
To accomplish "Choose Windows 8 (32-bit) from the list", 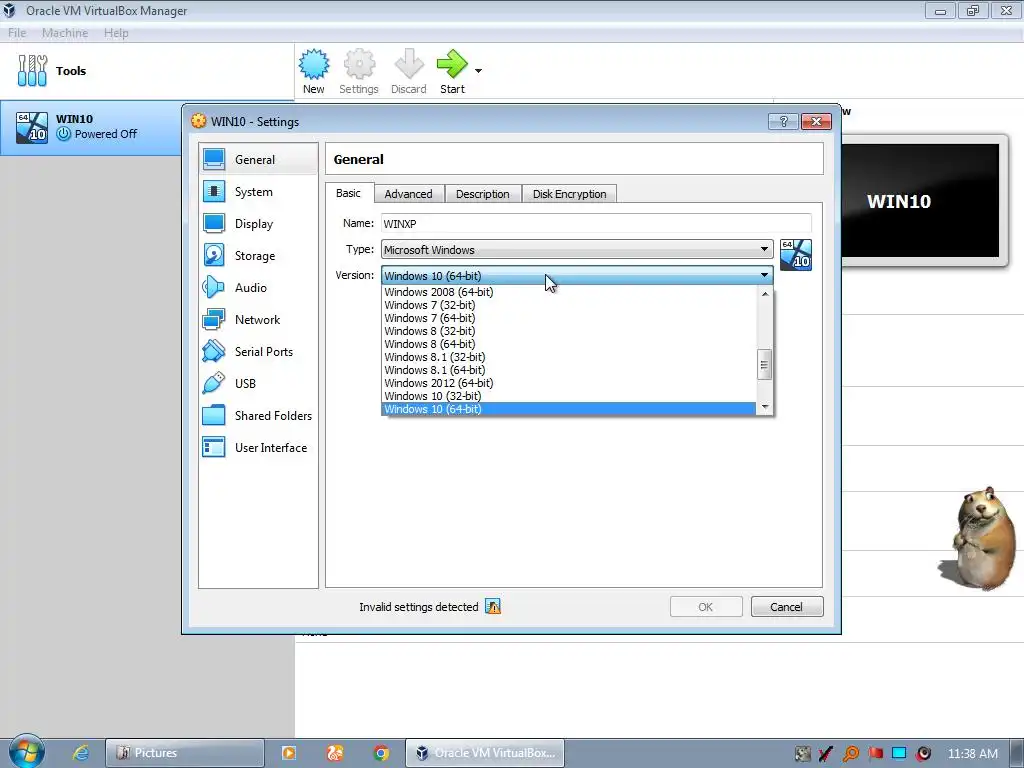I will [568, 331].
